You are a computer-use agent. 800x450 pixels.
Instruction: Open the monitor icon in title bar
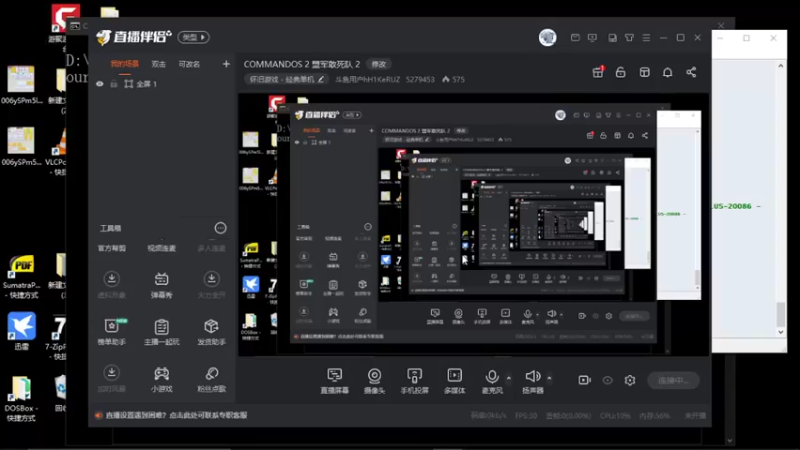point(592,38)
